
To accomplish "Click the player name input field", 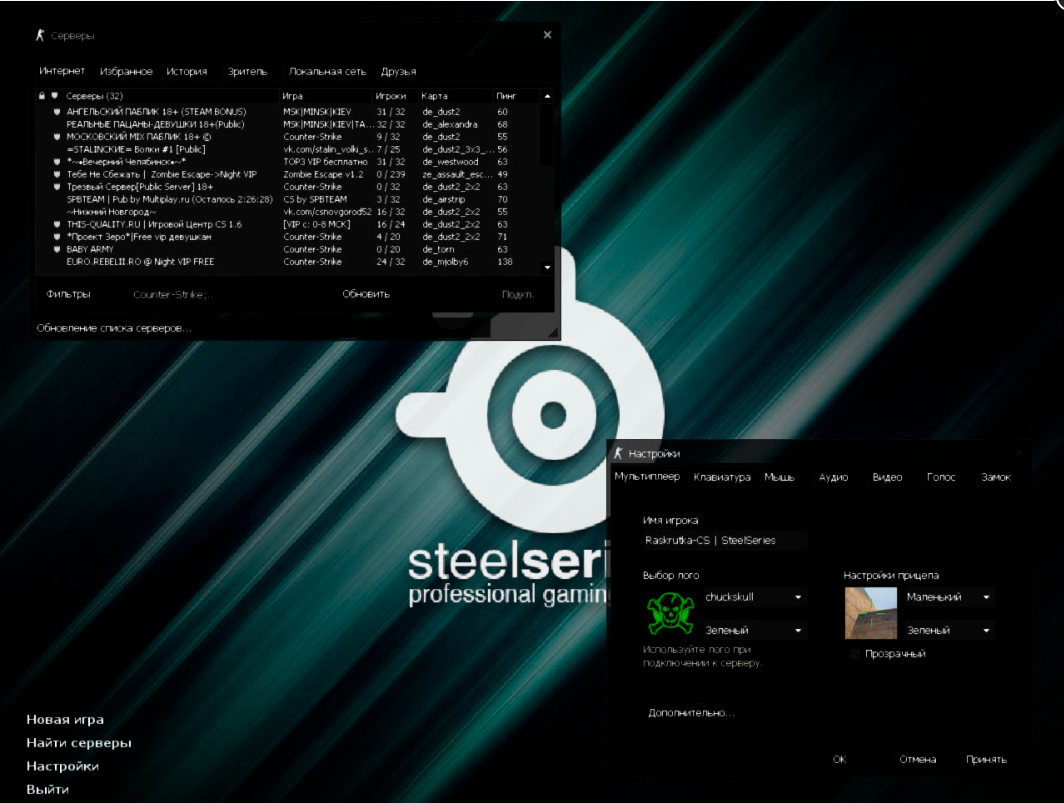I will click(x=724, y=540).
